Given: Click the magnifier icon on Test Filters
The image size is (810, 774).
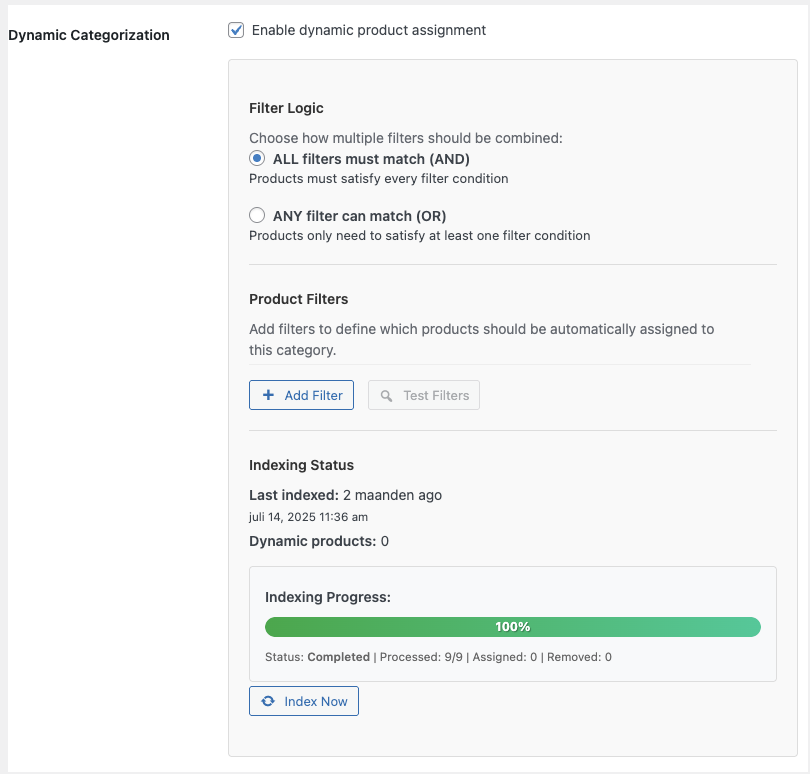Looking at the screenshot, I should (x=387, y=395).
